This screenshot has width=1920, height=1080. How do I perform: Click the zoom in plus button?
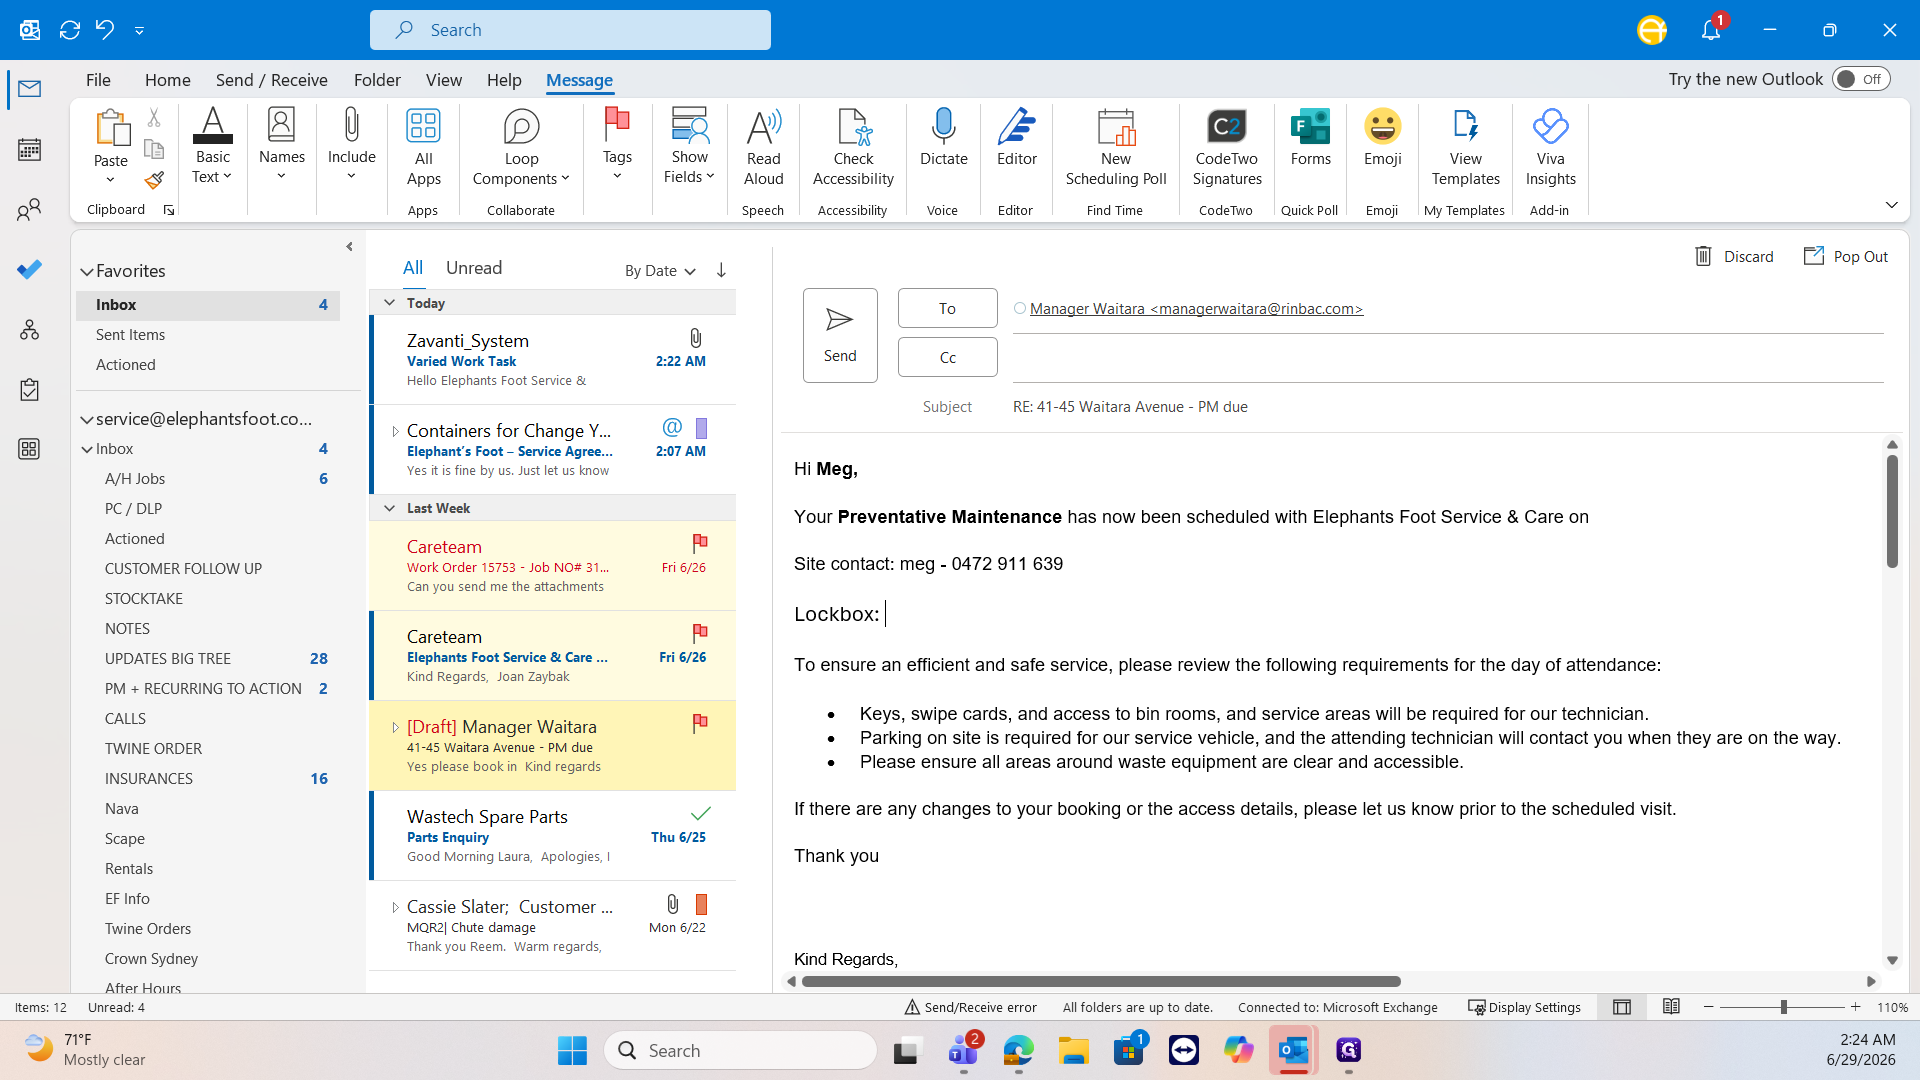tap(1856, 1007)
